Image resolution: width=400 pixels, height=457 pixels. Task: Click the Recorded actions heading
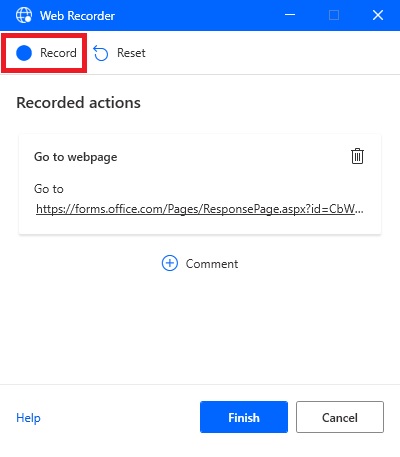79,103
